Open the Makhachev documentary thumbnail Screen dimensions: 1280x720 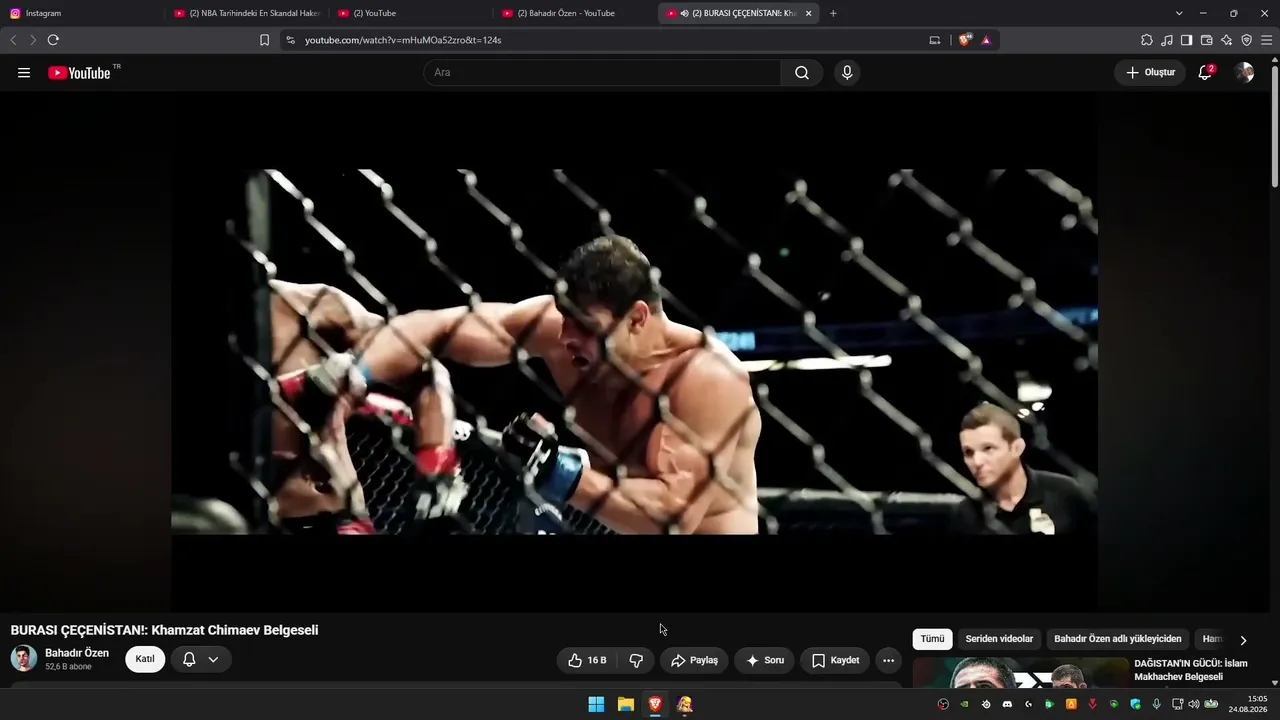point(1020,672)
